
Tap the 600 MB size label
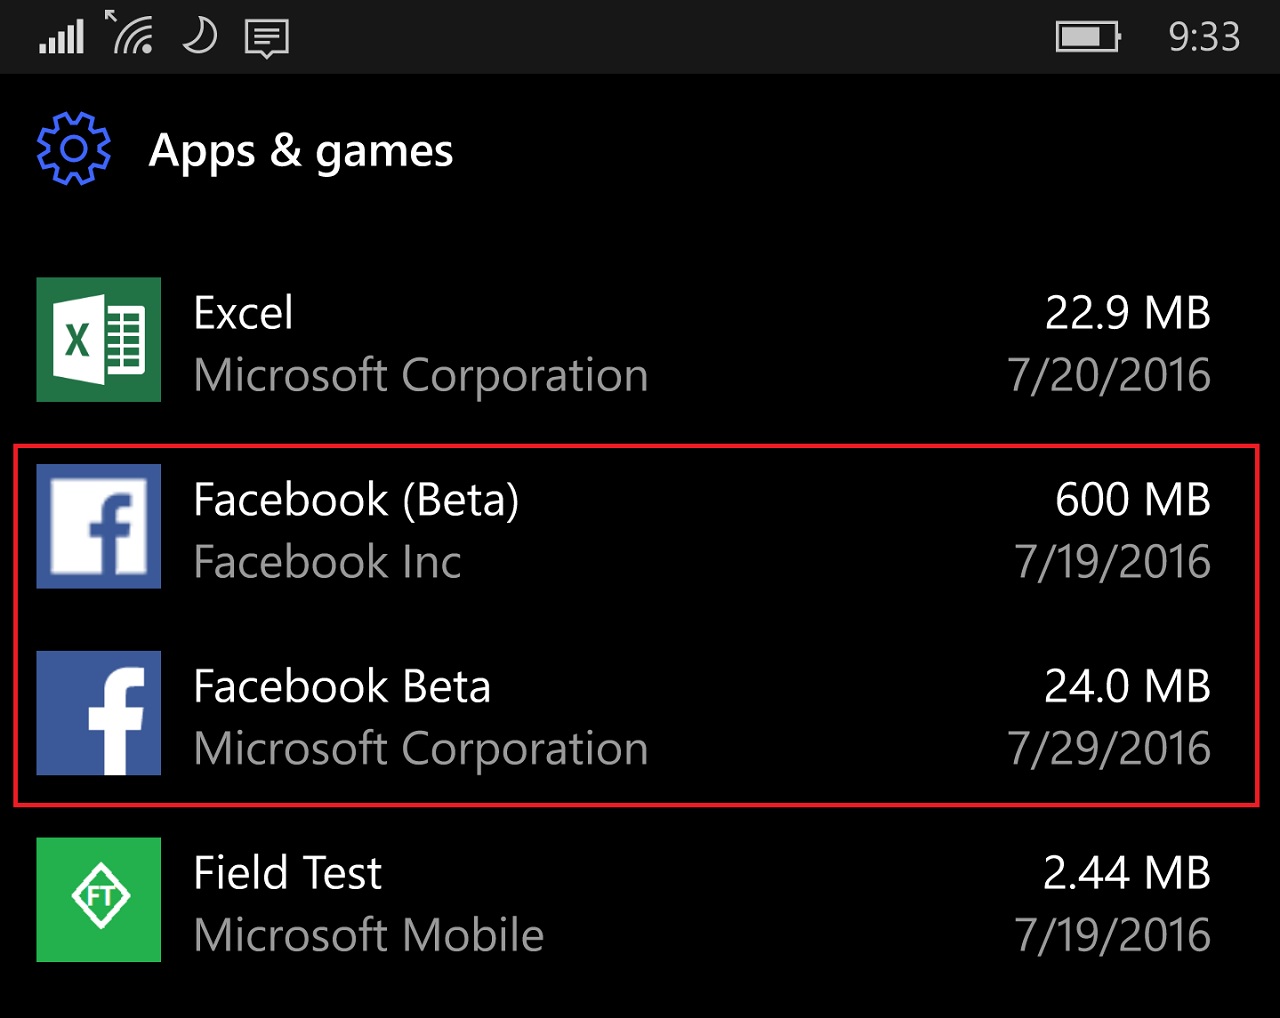click(x=1132, y=500)
